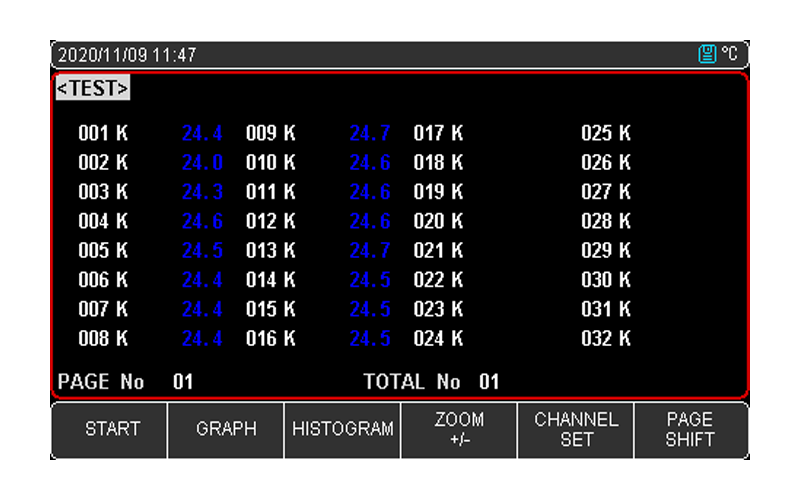The width and height of the screenshot is (800, 500).
Task: Click the °C temperature unit indicator
Action: tap(729, 55)
